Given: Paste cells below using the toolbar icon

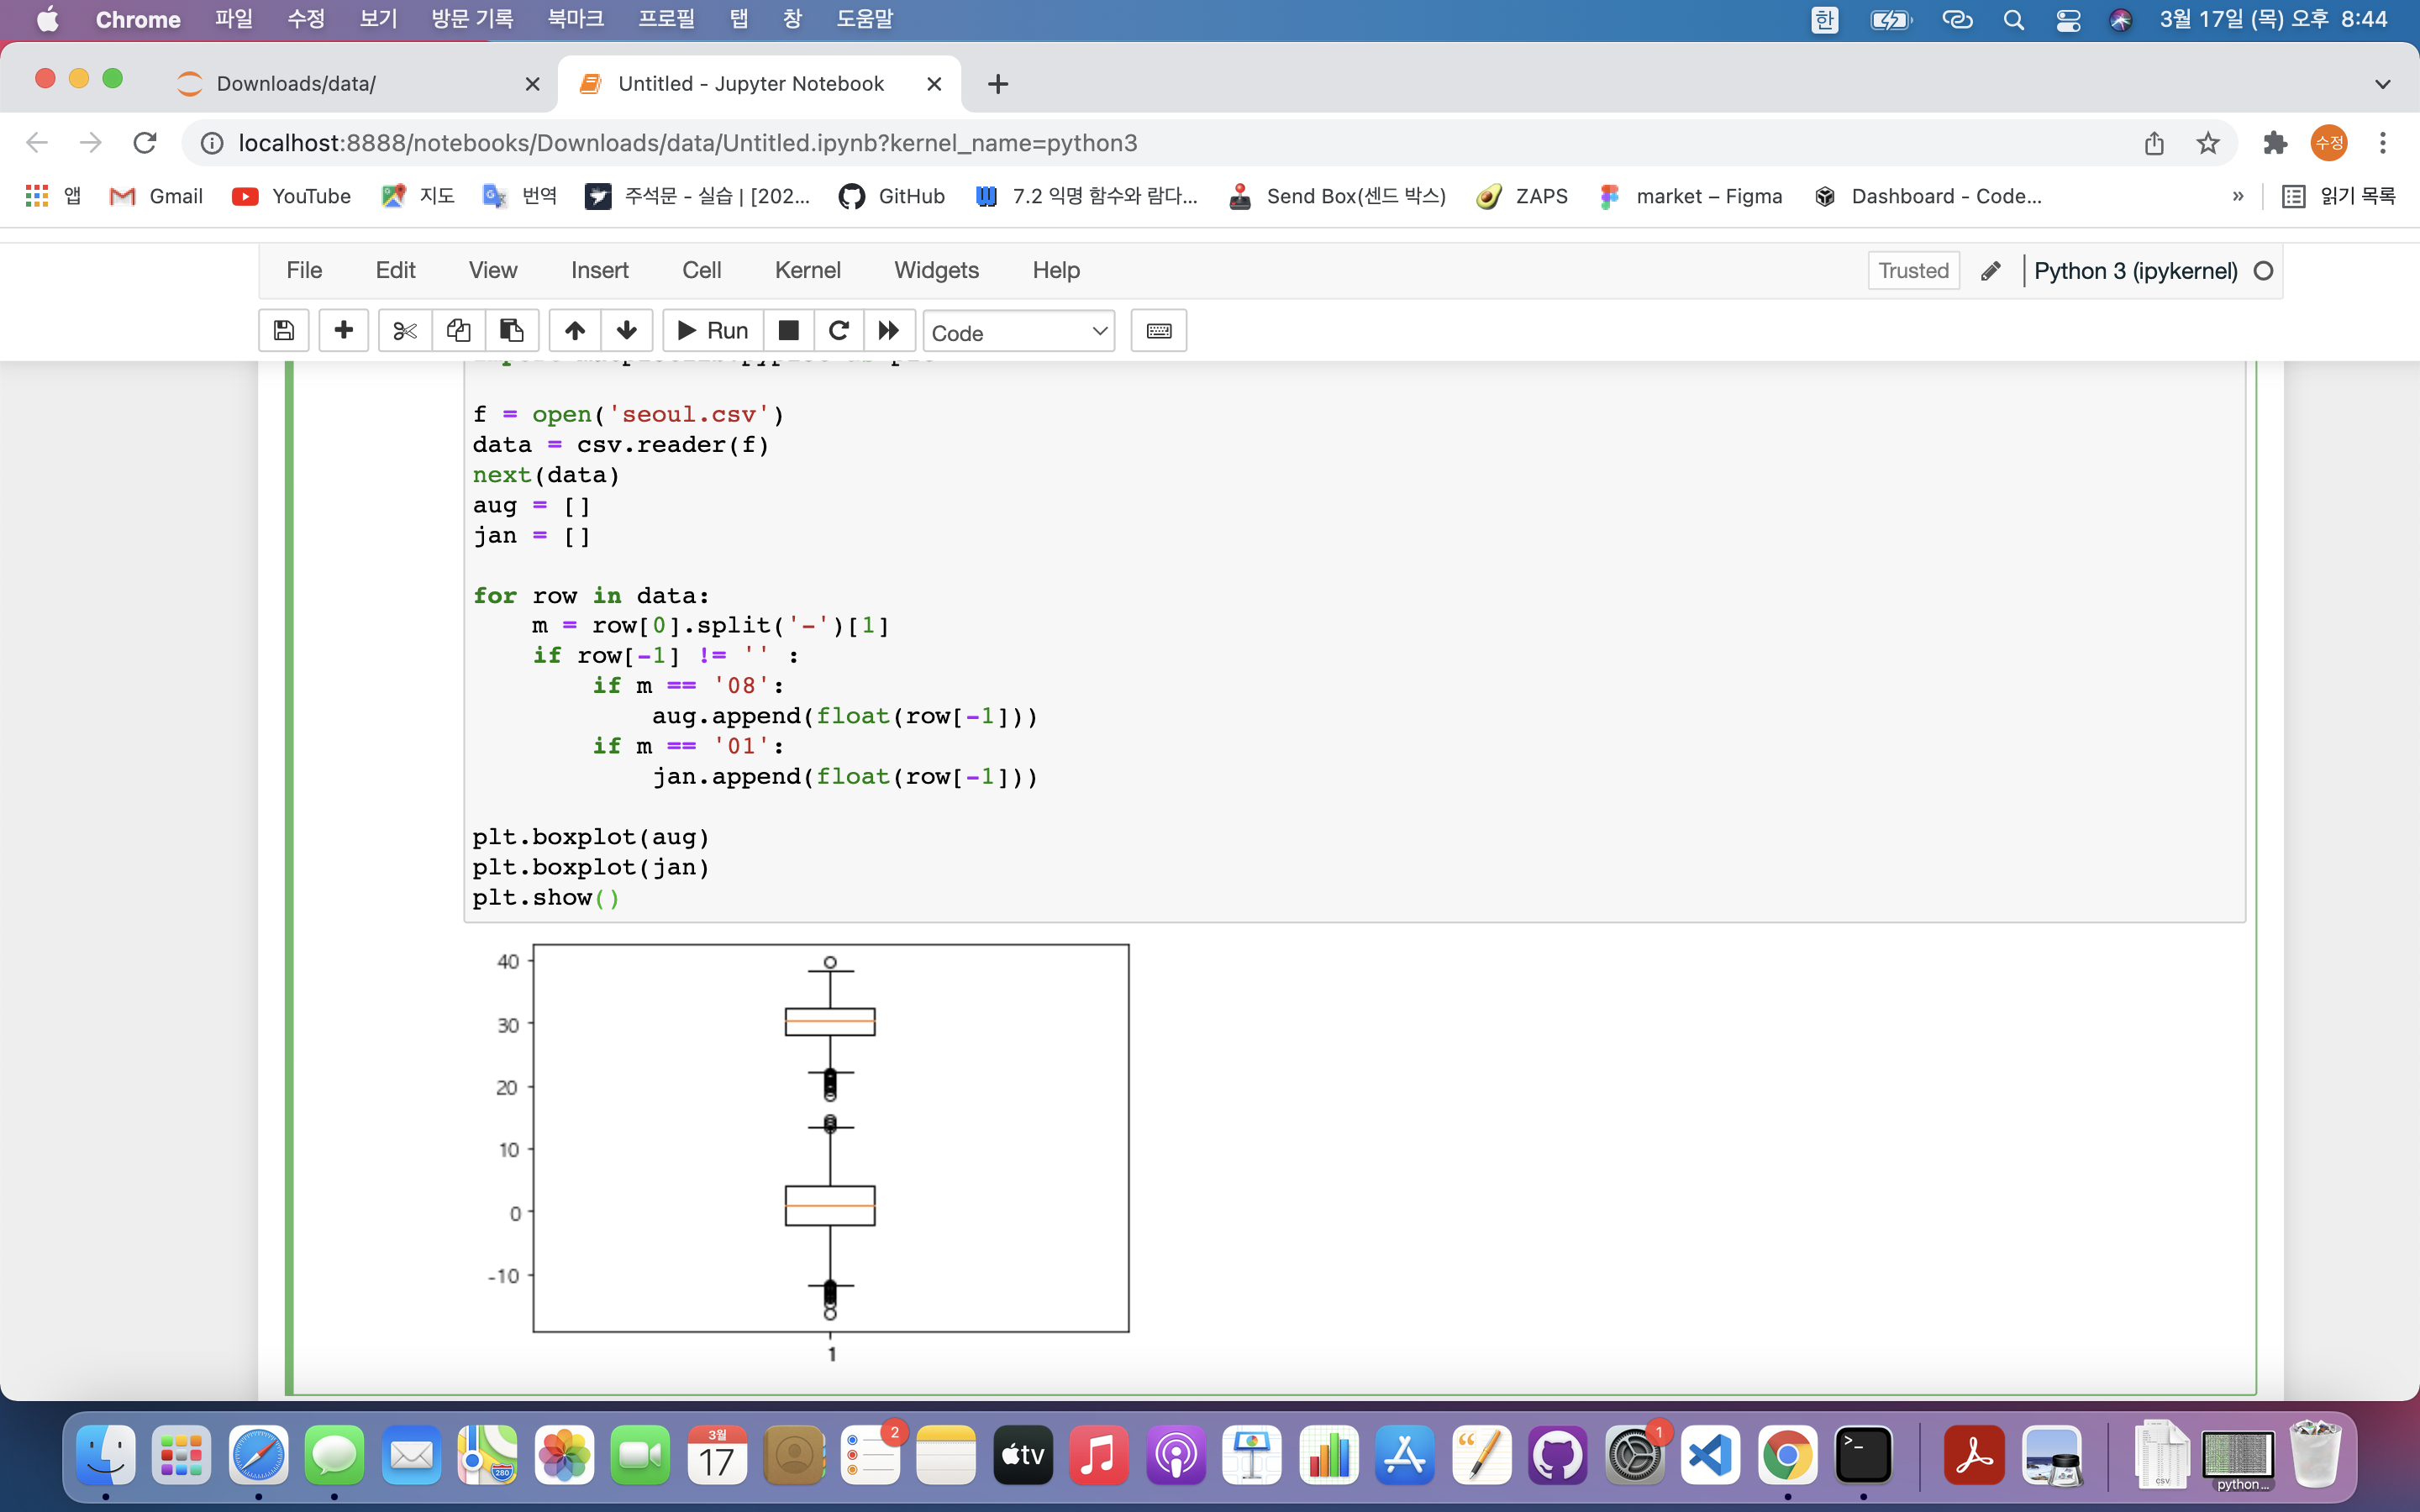Looking at the screenshot, I should [512, 330].
